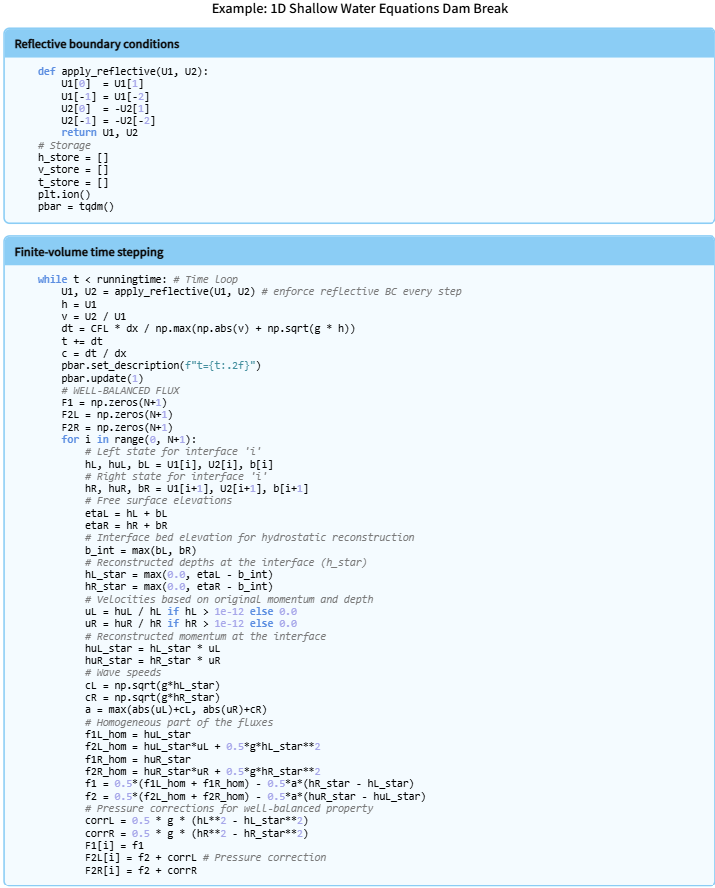The width and height of the screenshot is (715, 888).
Task: Click the pbar.set_description call line
Action: pyautogui.click(x=160, y=366)
